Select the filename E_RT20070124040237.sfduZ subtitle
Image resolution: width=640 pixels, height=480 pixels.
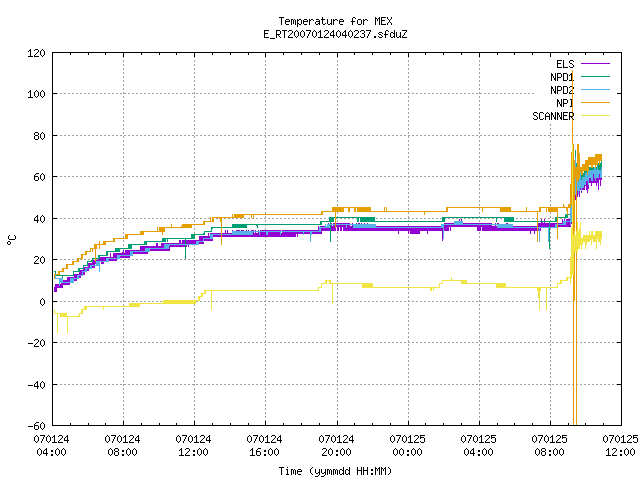tap(335, 34)
